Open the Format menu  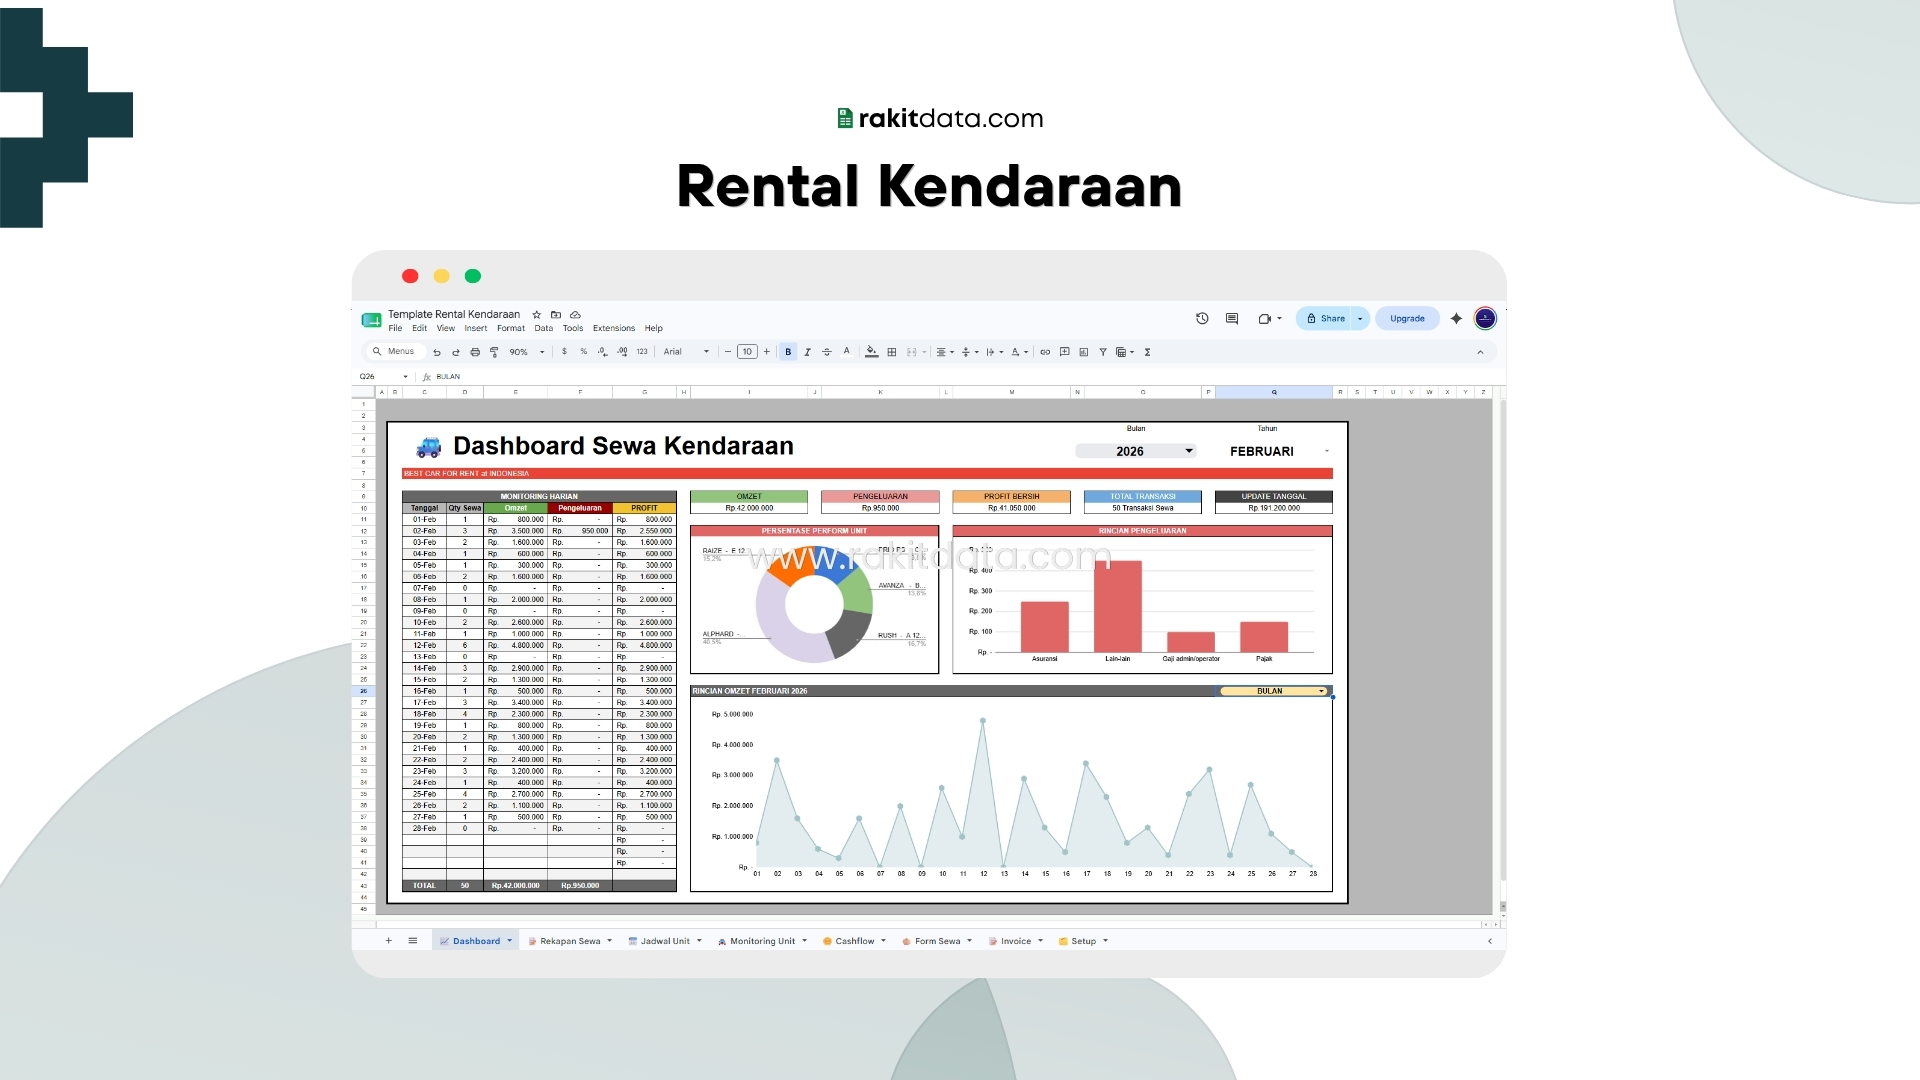pos(511,328)
